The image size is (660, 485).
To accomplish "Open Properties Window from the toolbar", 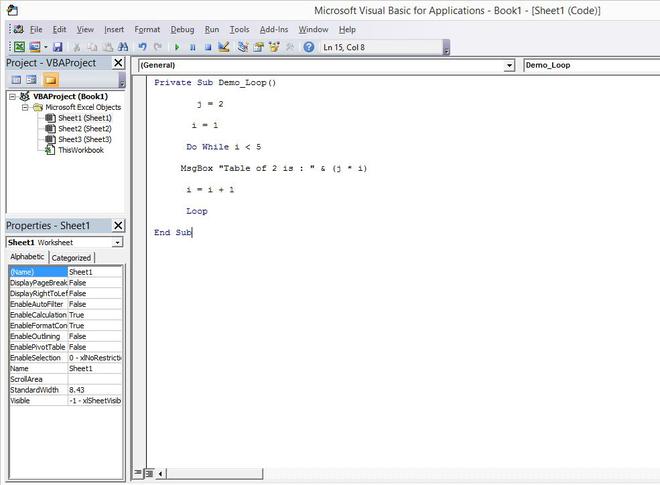I will pos(258,47).
